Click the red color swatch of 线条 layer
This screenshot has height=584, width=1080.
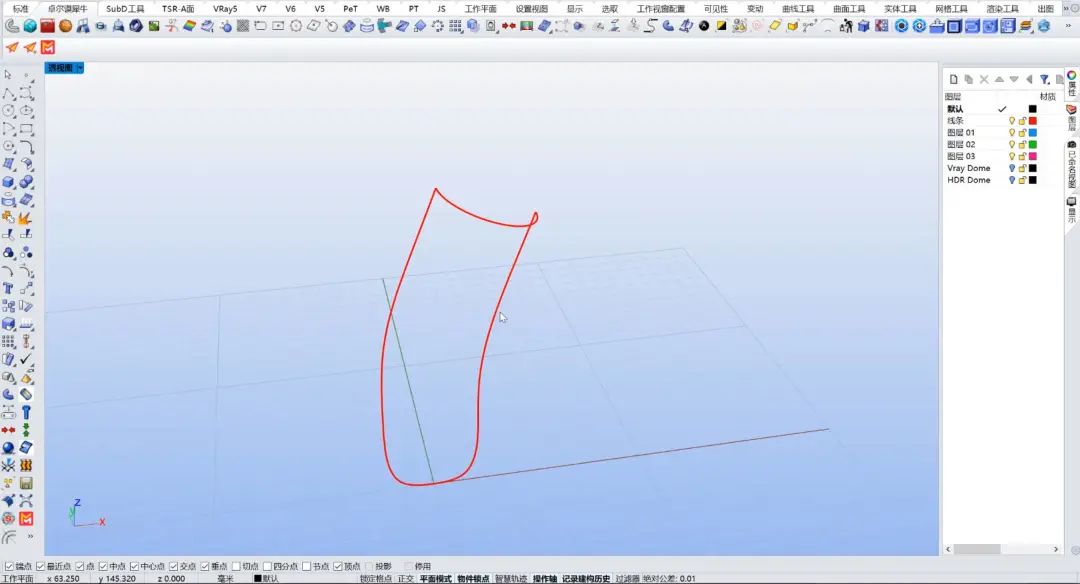pyautogui.click(x=1033, y=121)
